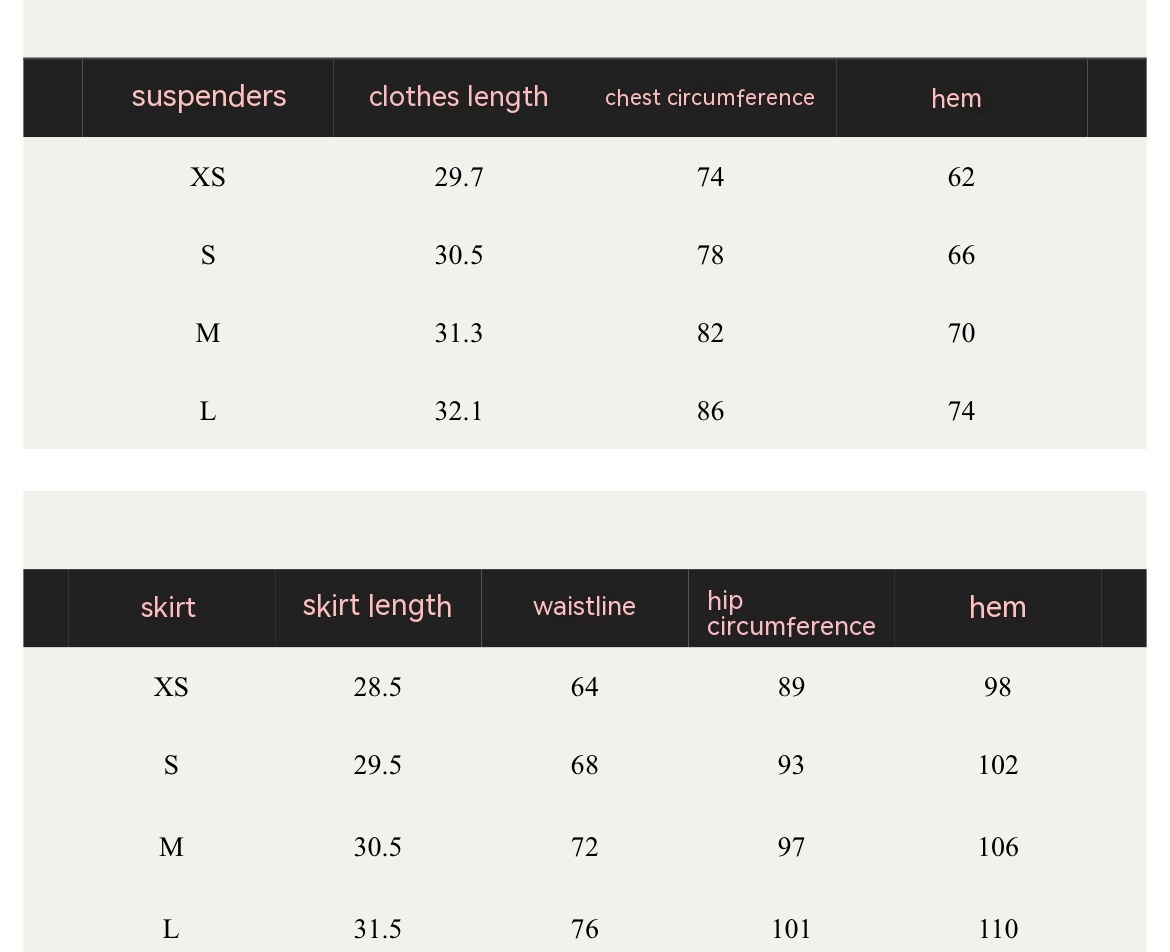Click the waistline value 68
The image size is (1170, 952).
584,765
